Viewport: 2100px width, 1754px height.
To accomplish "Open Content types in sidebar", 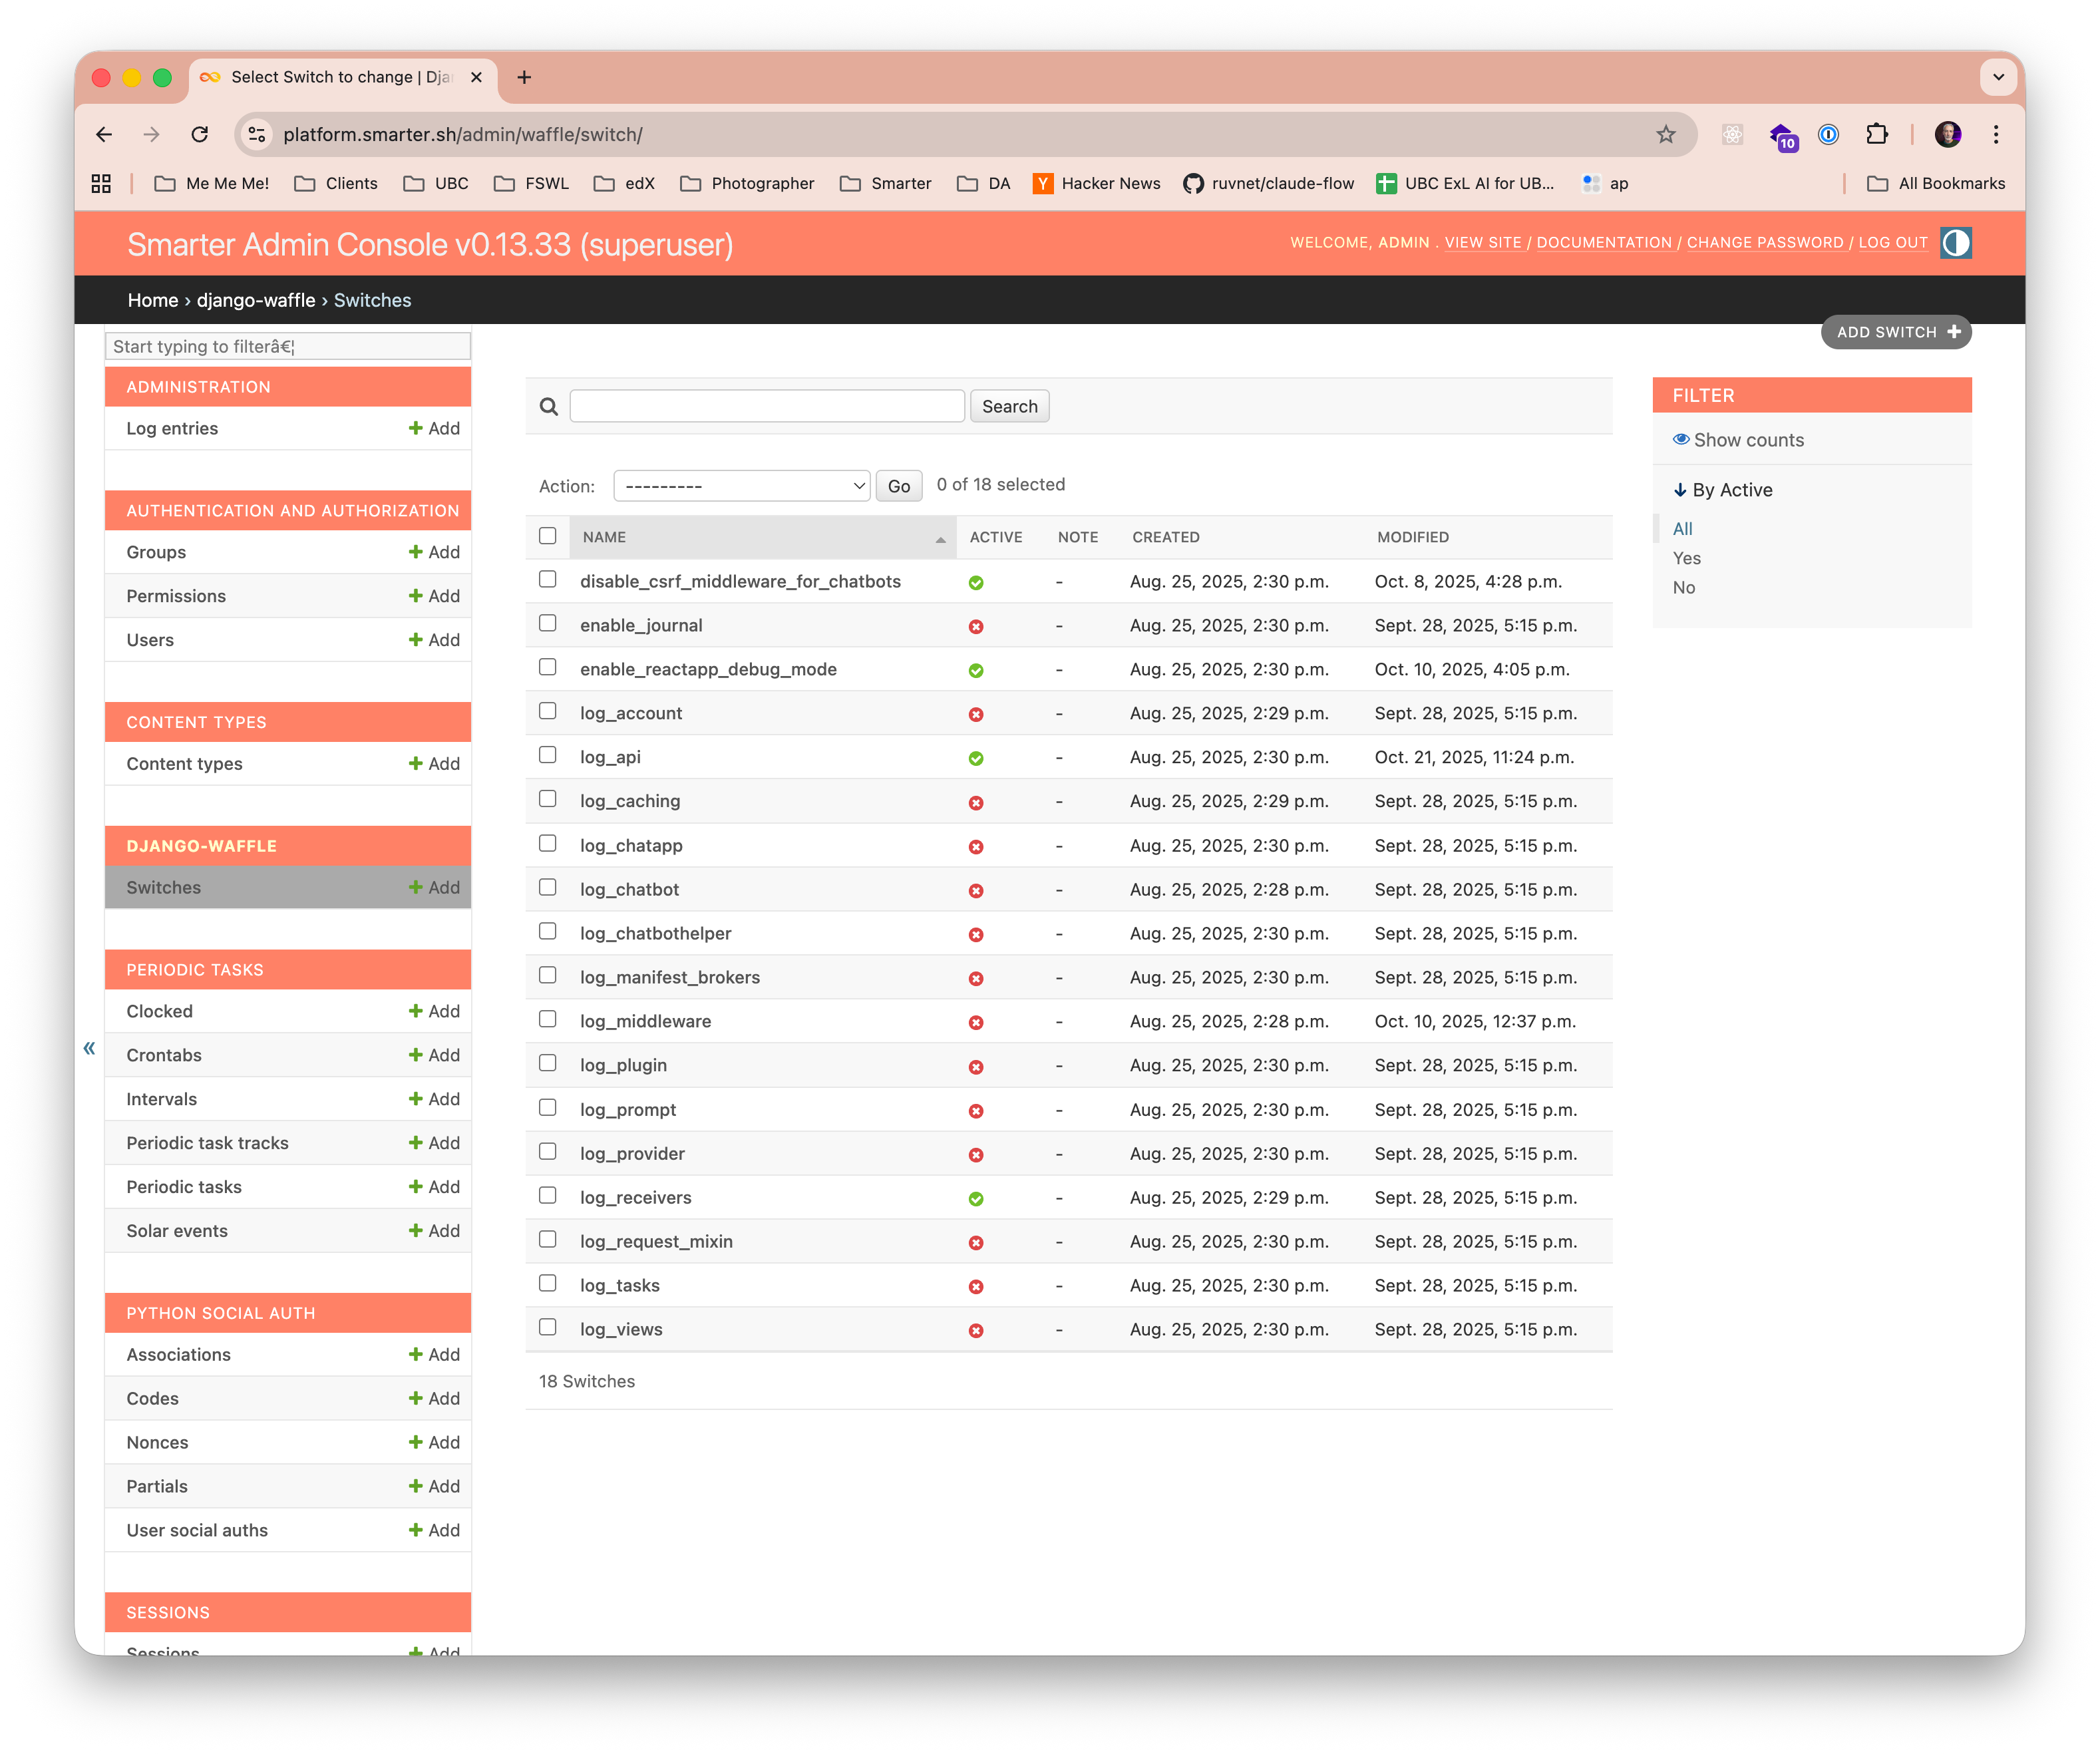I will pos(184,764).
